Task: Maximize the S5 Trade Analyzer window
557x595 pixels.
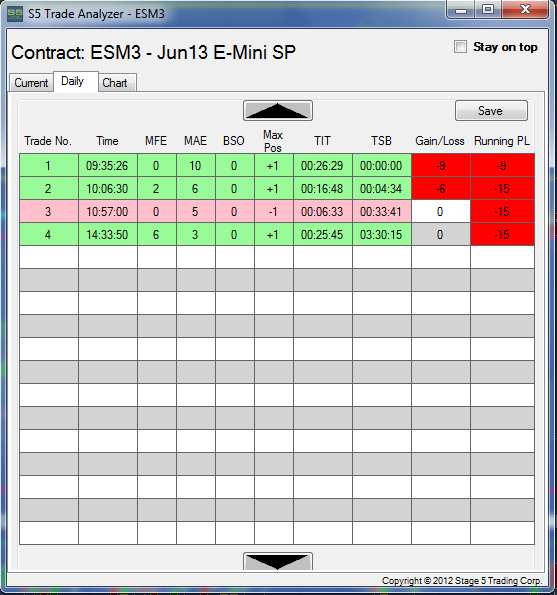Action: [x=488, y=9]
